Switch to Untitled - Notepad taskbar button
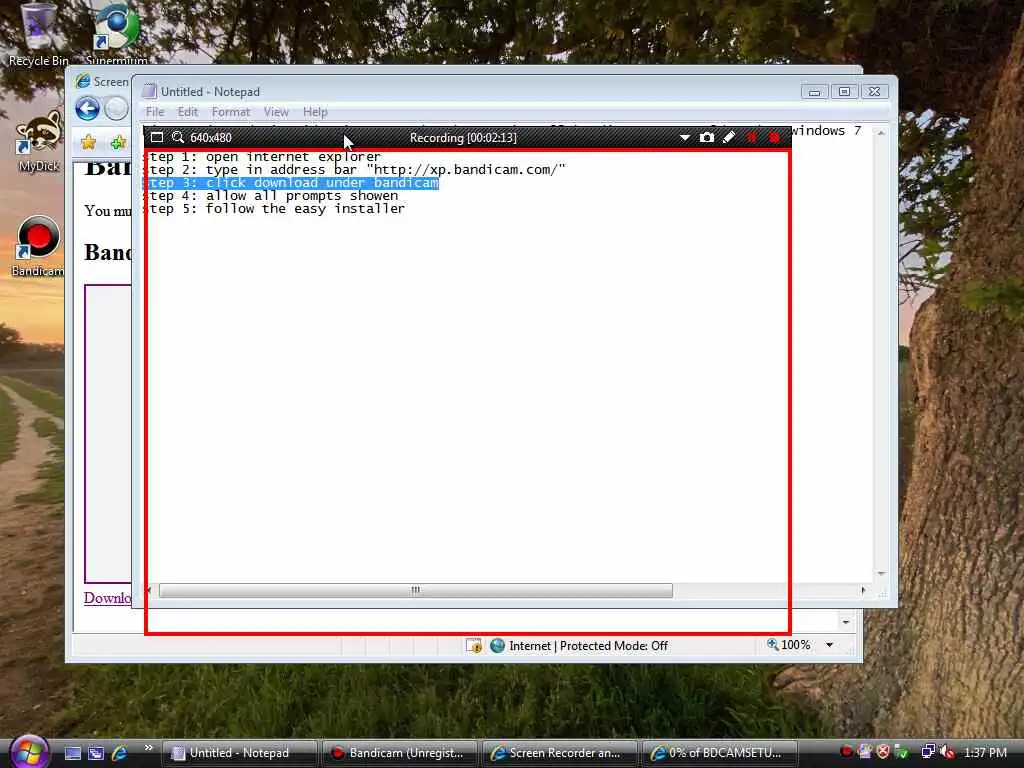 [x=239, y=753]
